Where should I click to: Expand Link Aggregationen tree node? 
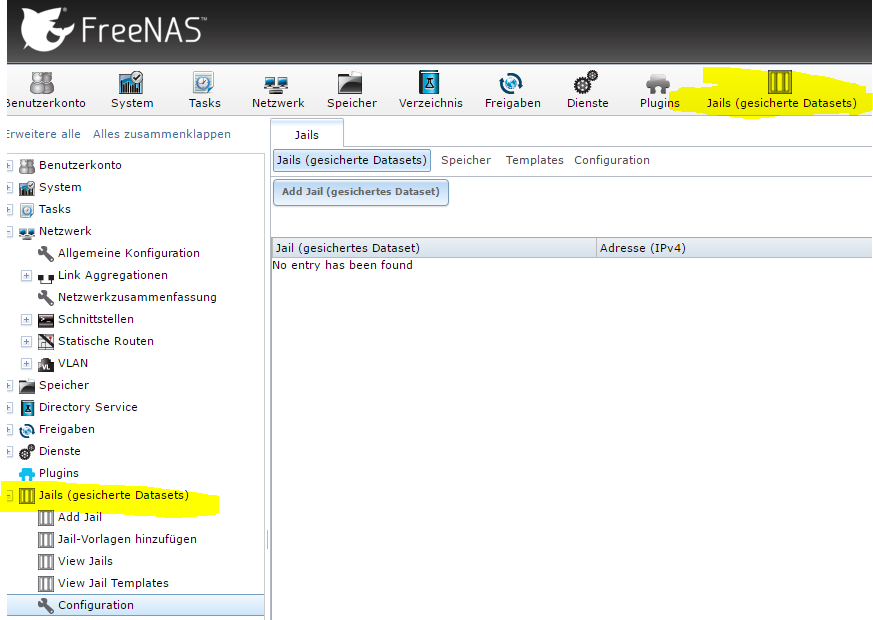[26, 275]
